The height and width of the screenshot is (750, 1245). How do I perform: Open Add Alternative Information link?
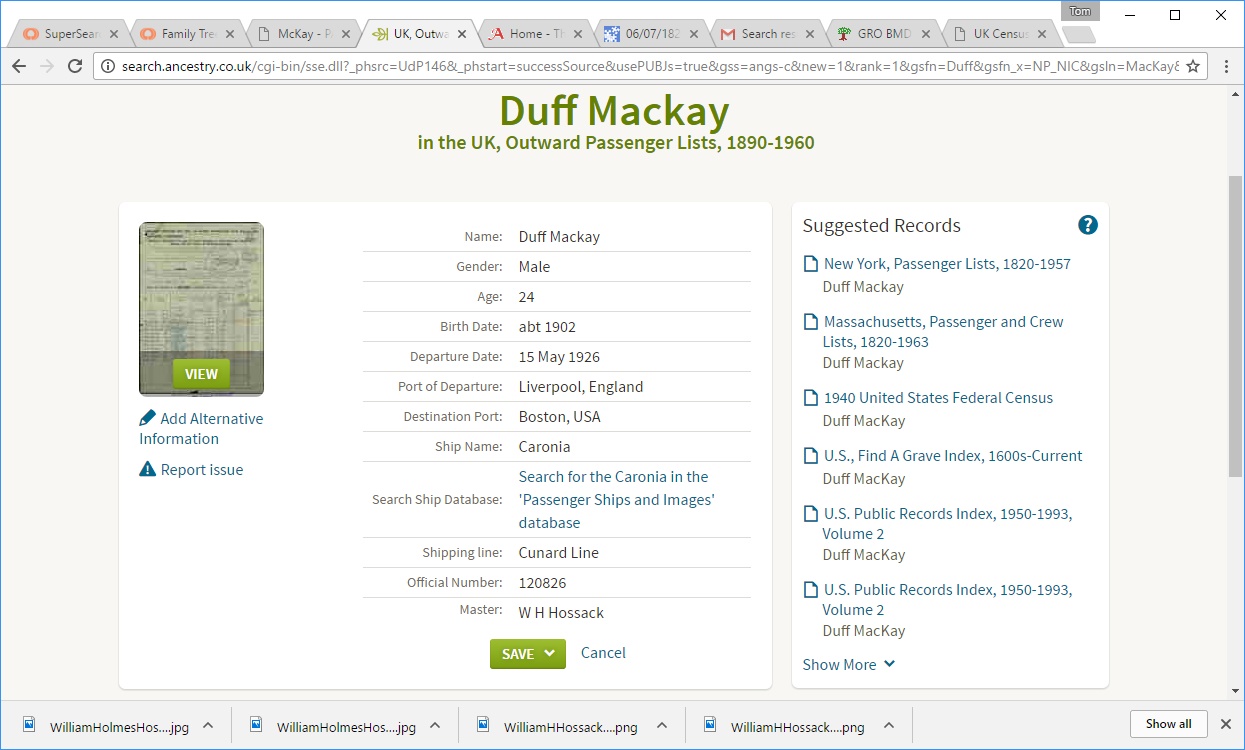pos(201,428)
